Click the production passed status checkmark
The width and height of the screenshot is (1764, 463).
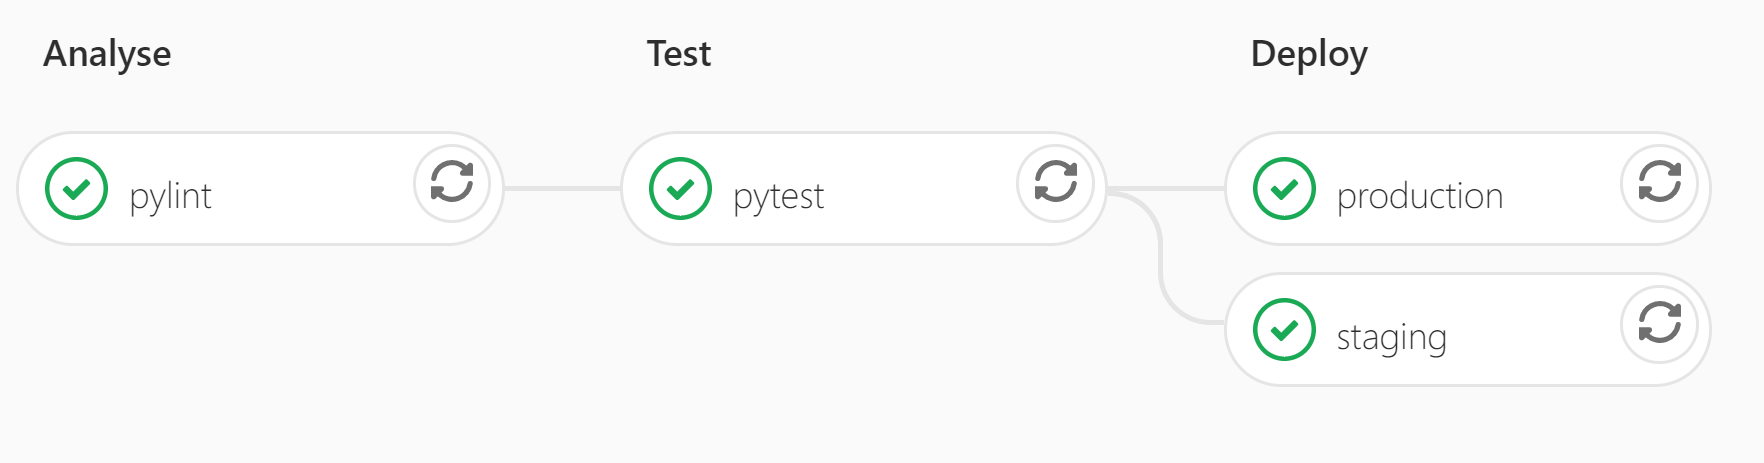point(1284,189)
